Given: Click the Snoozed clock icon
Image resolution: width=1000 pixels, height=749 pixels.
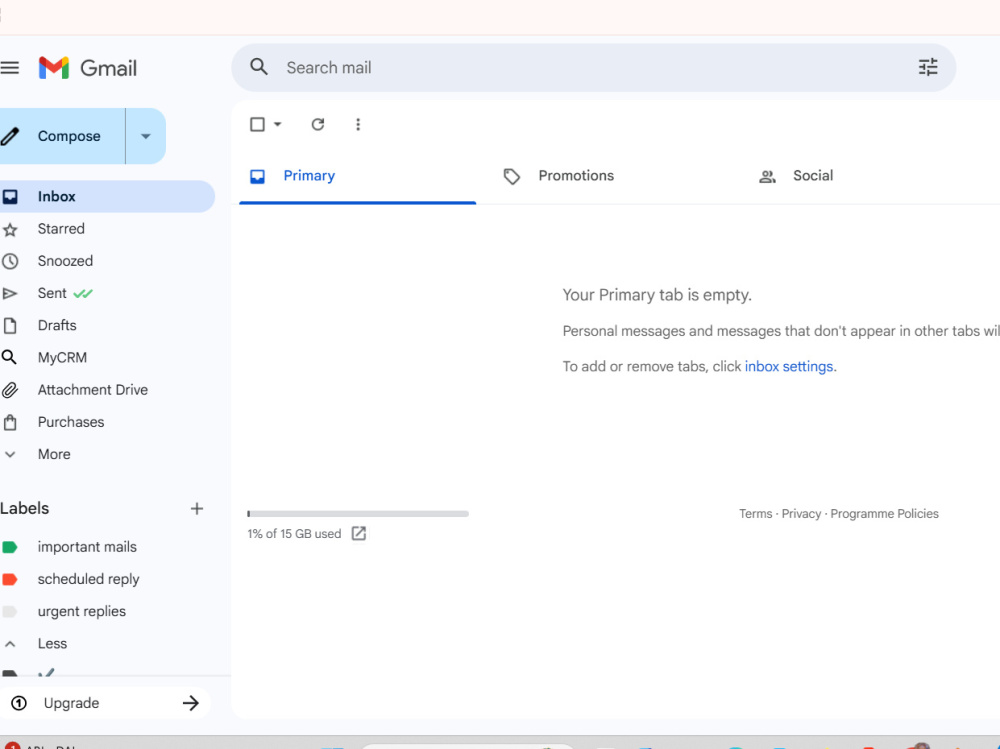Looking at the screenshot, I should click(10, 261).
